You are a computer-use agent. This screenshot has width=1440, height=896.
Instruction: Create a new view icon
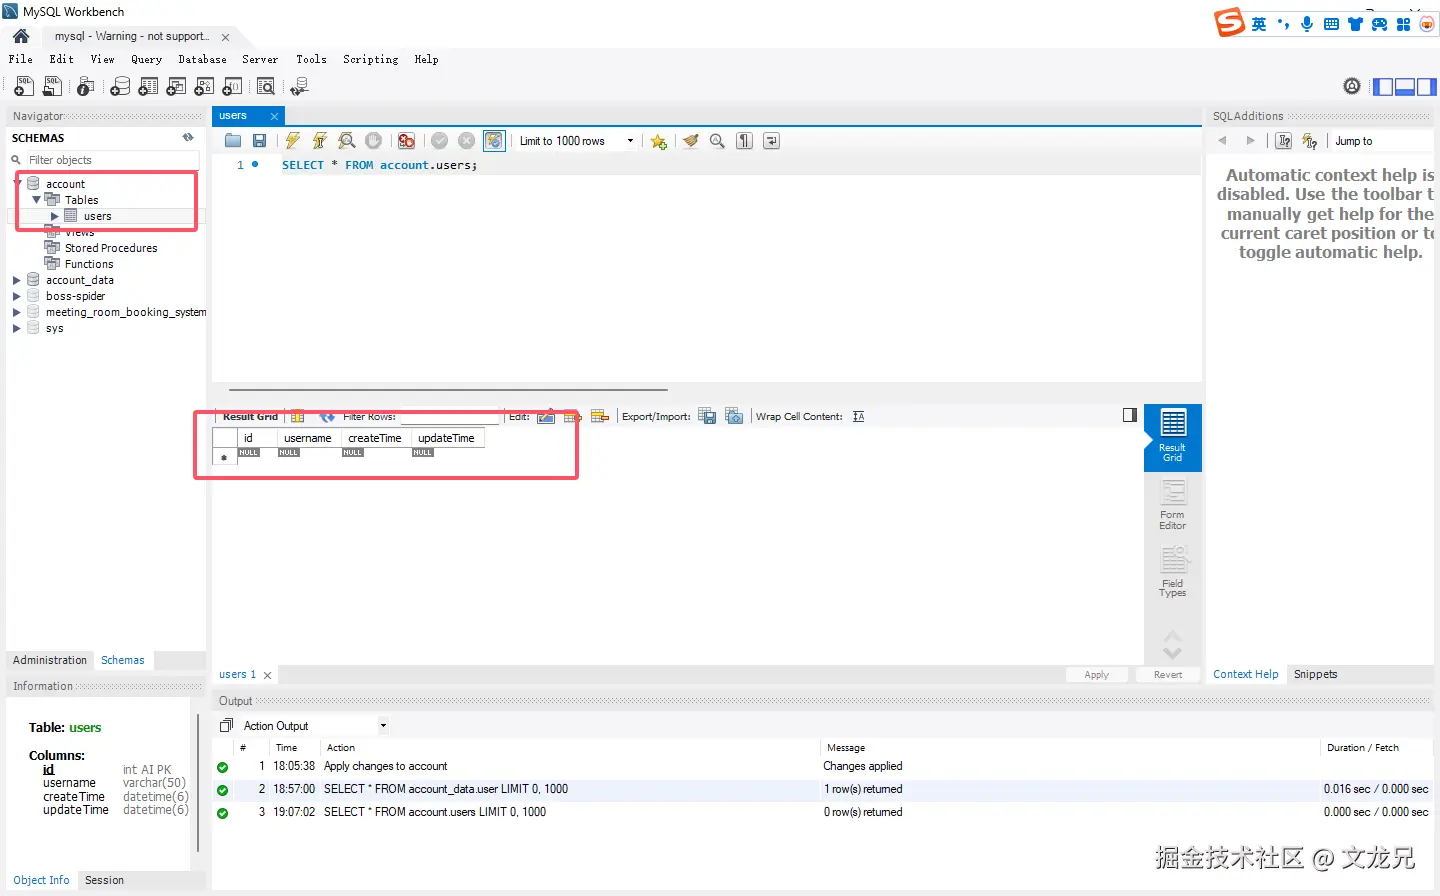pos(176,87)
